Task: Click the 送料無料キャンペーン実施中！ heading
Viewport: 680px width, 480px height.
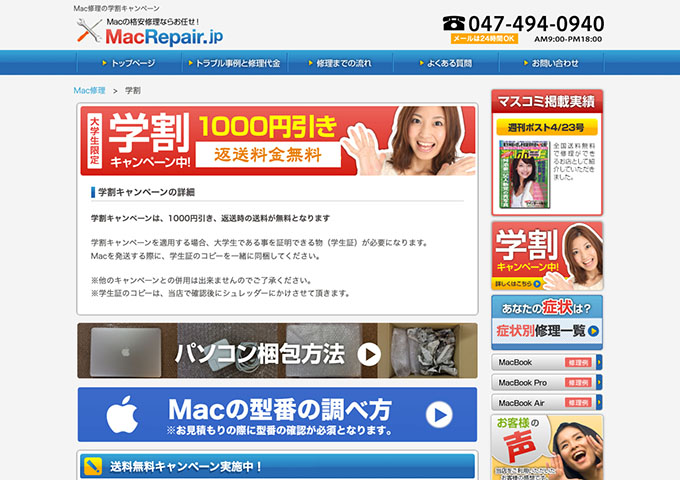Action: [x=186, y=467]
